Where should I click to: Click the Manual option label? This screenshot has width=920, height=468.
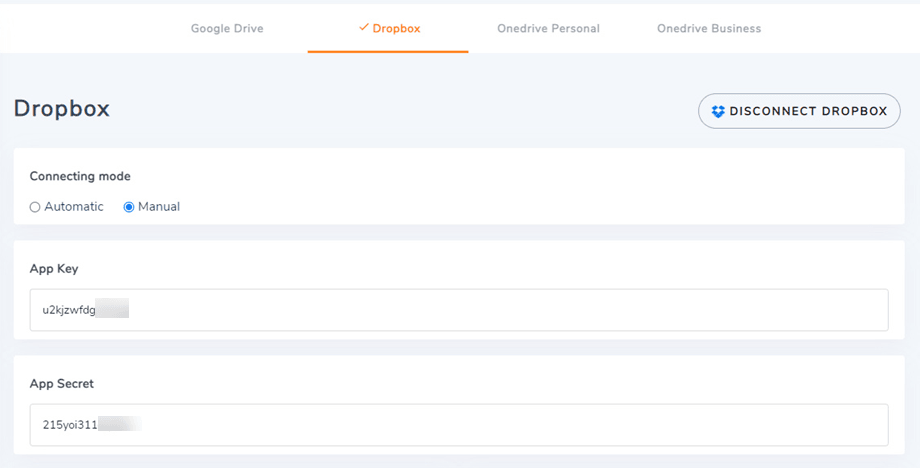click(159, 207)
